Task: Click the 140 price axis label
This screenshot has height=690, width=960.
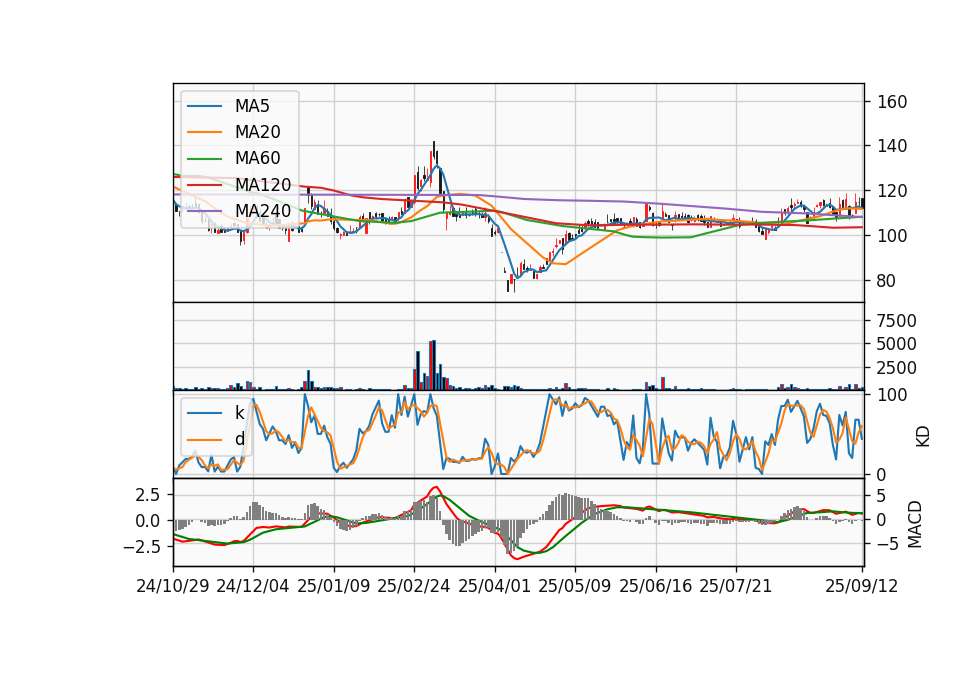Action: [891, 146]
